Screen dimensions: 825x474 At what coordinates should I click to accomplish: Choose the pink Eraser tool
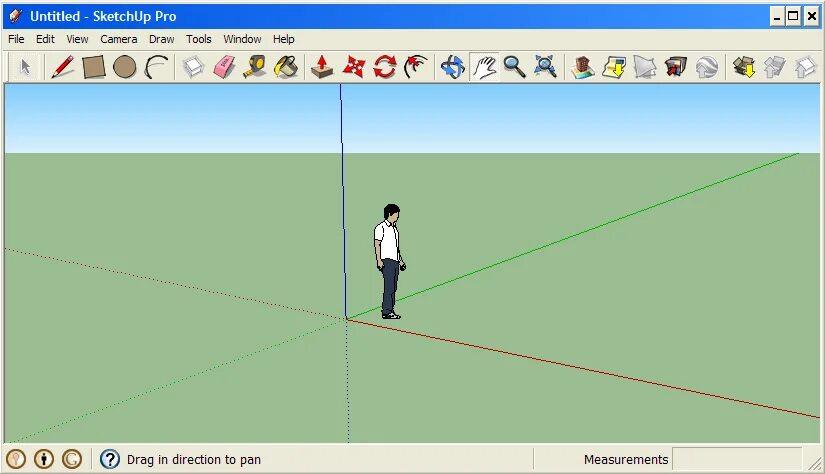coord(224,67)
